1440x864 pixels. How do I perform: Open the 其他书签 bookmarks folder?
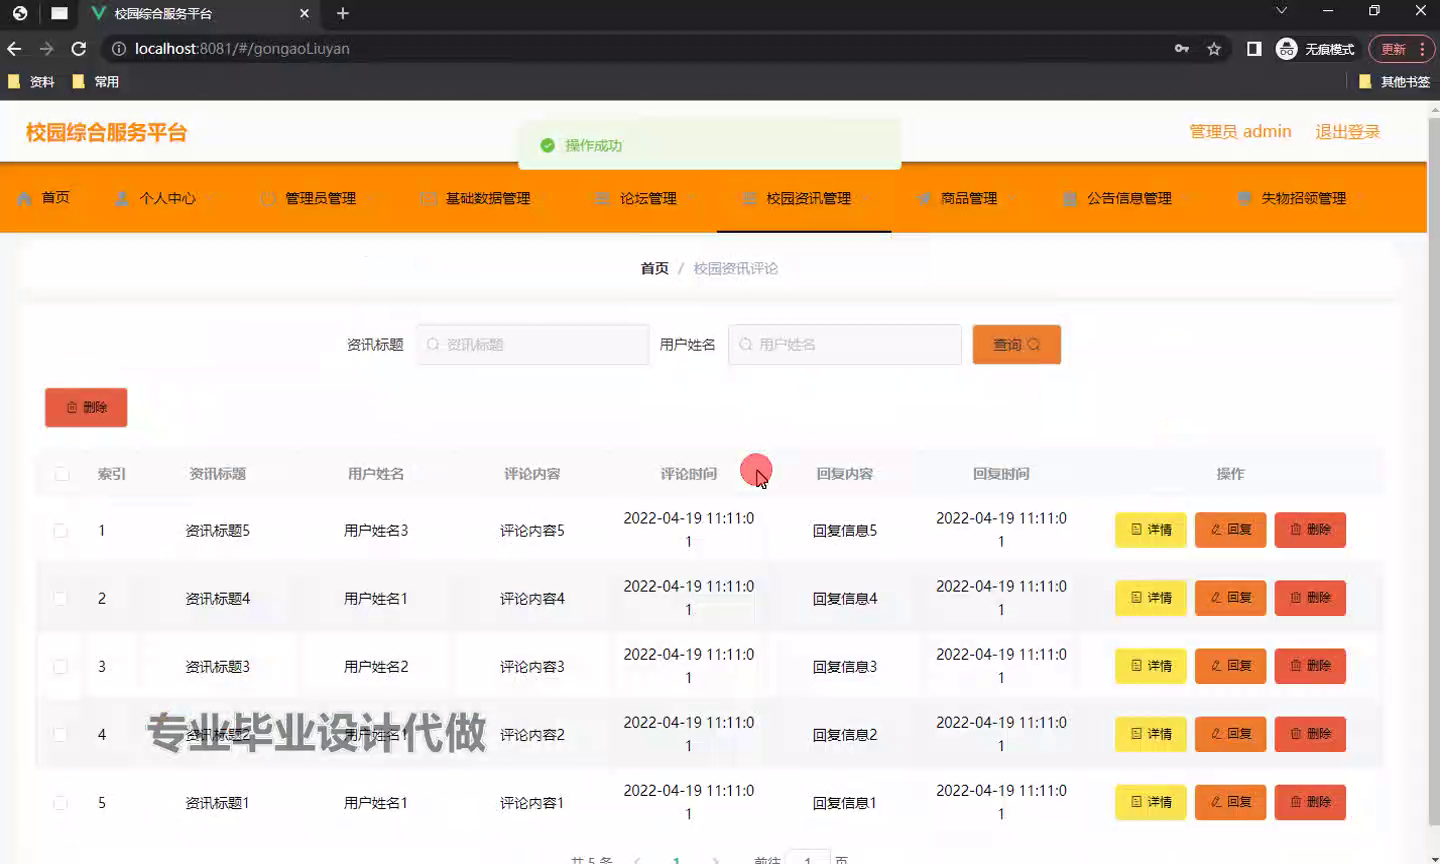coord(1395,82)
